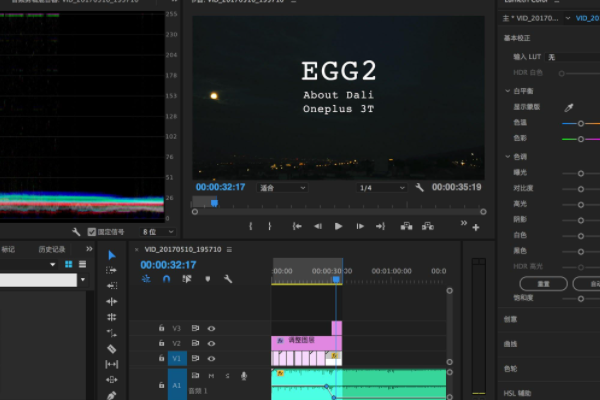Image resolution: width=600 pixels, height=400 pixels.
Task: Hide track V3 with its eye icon
Action: click(211, 328)
